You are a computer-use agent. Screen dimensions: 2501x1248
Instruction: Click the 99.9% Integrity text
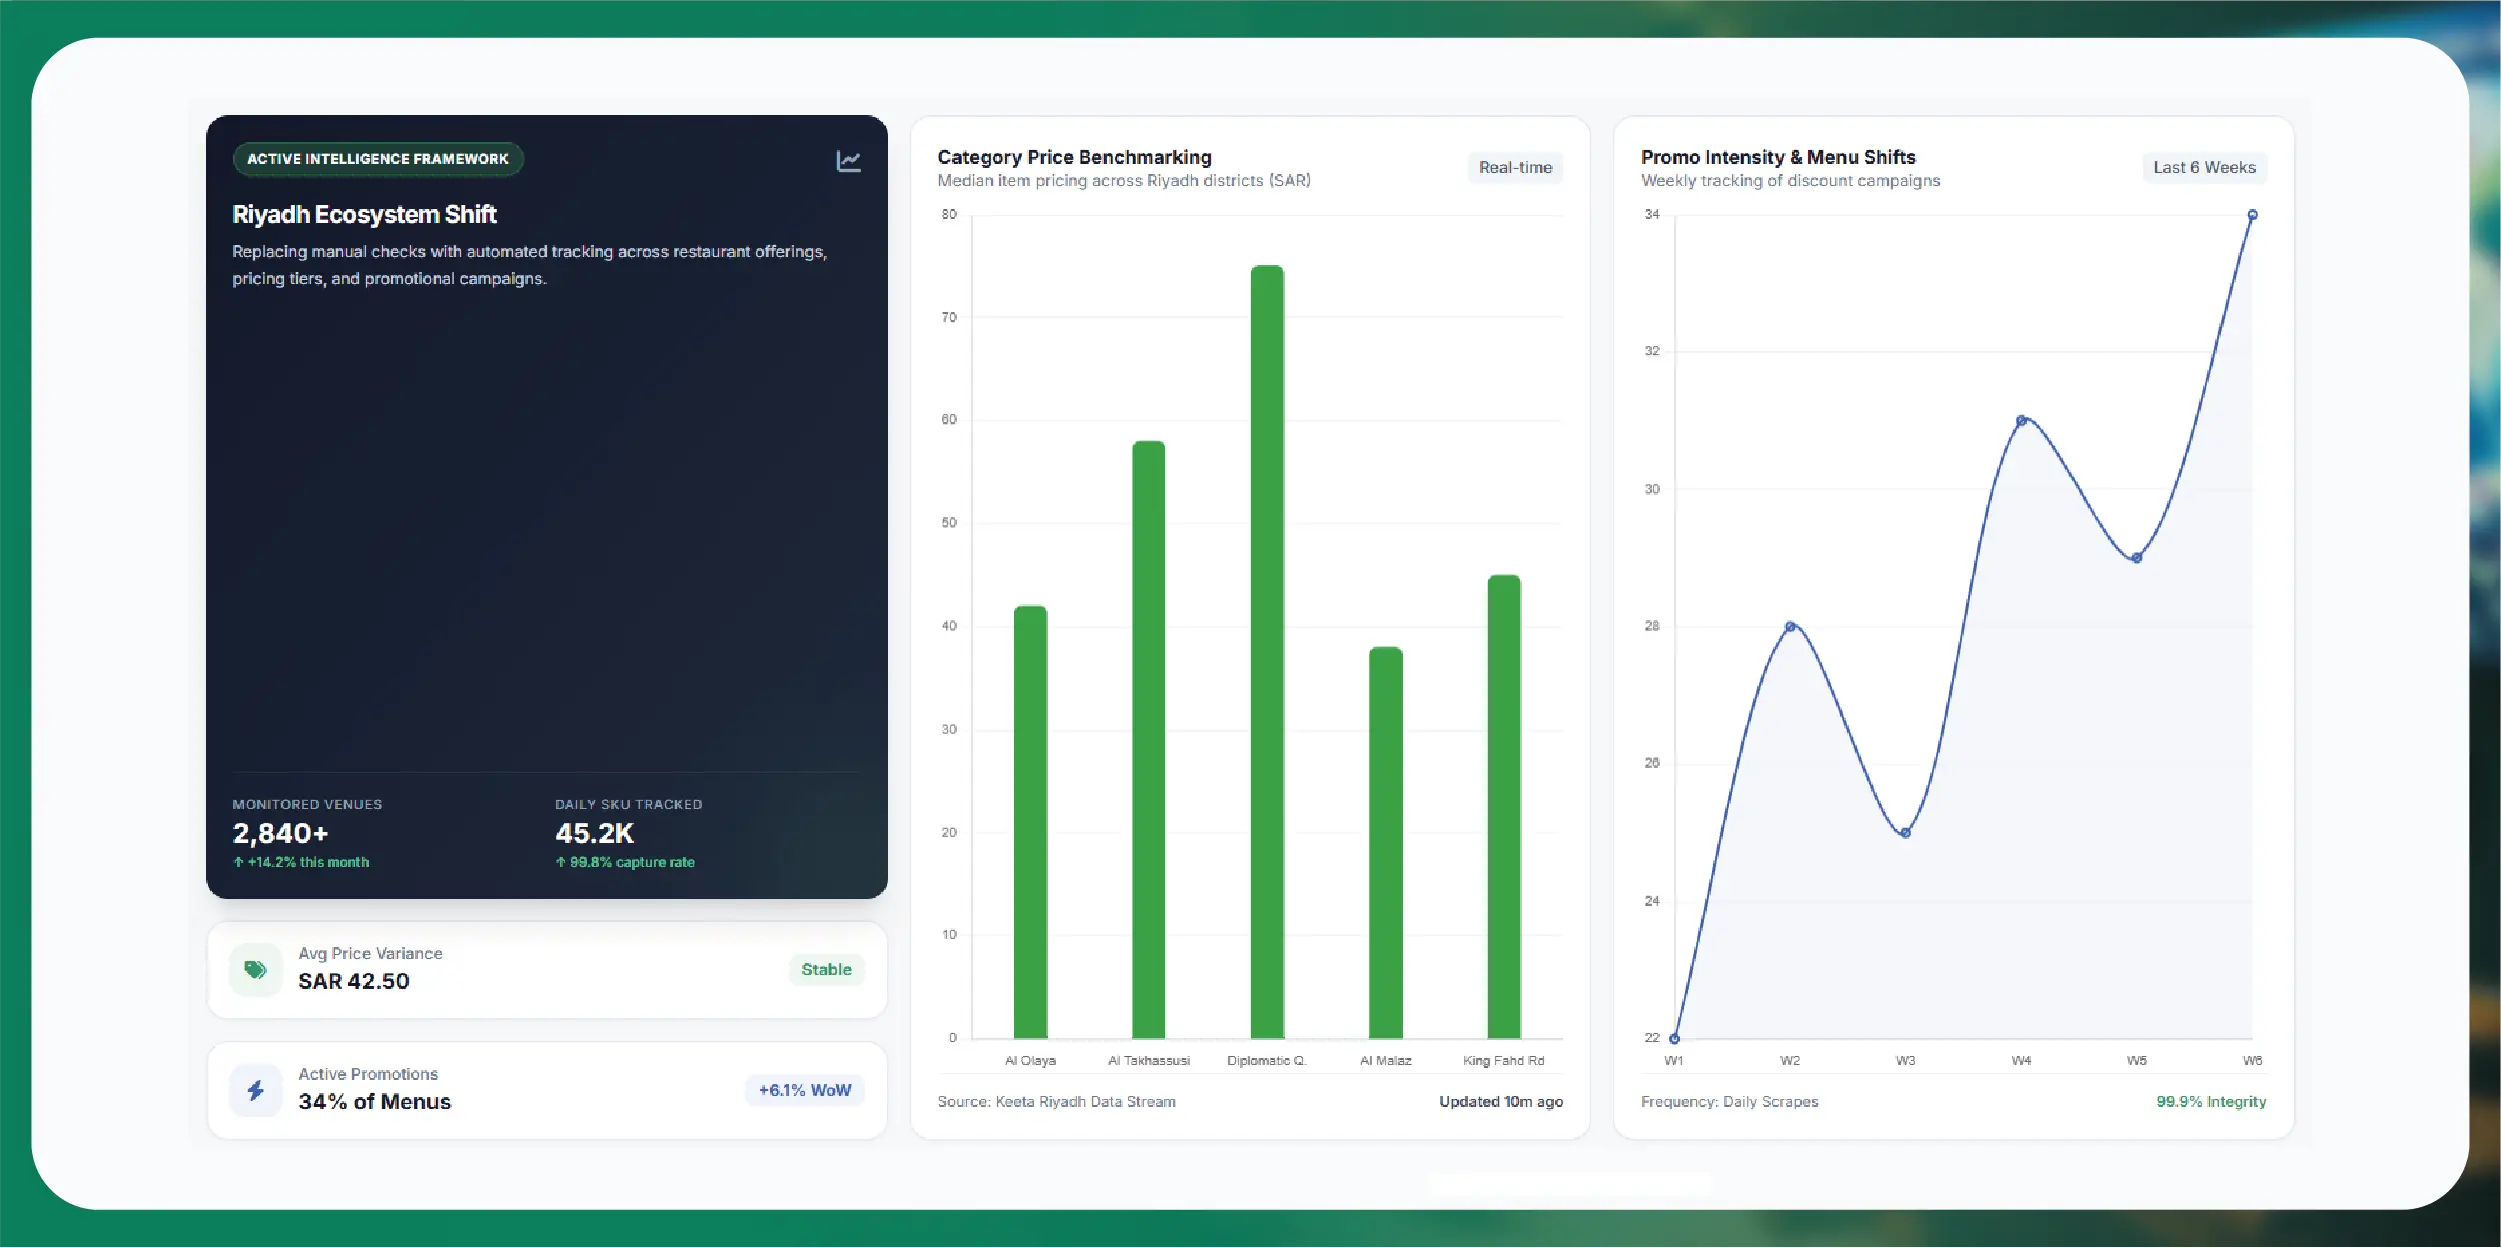pos(2211,1102)
